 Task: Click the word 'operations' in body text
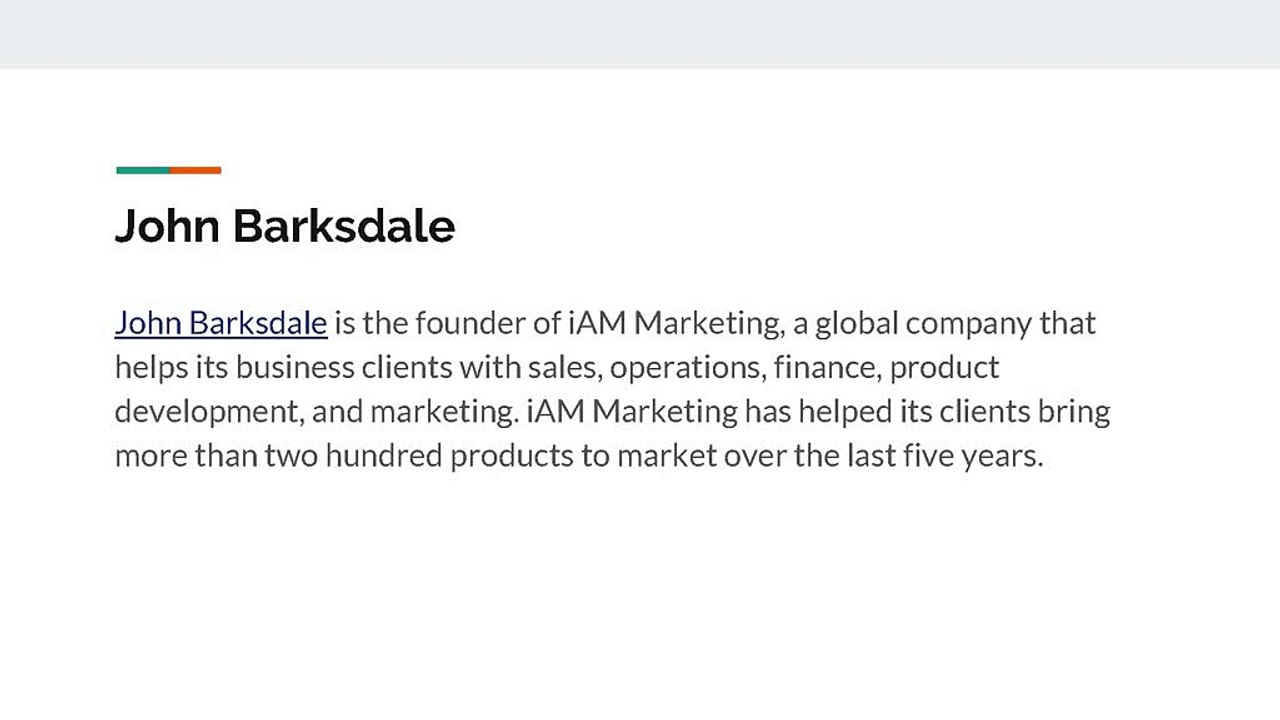(686, 367)
